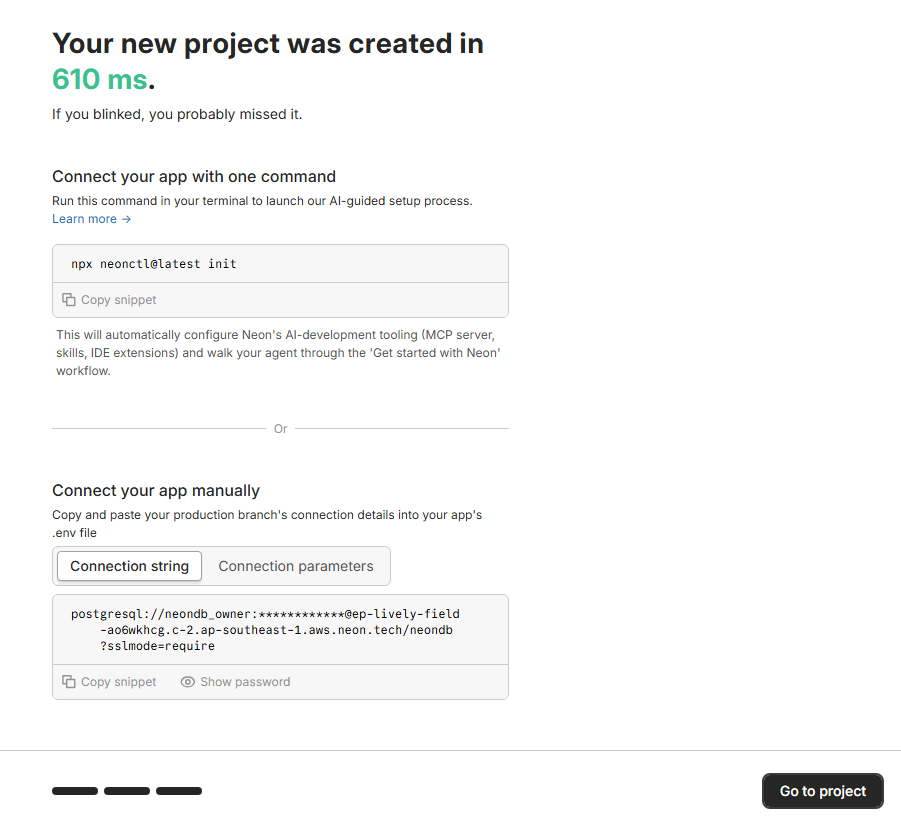Click the 'Connect your app manually' heading
Screen dimensions: 901x825
156,491
